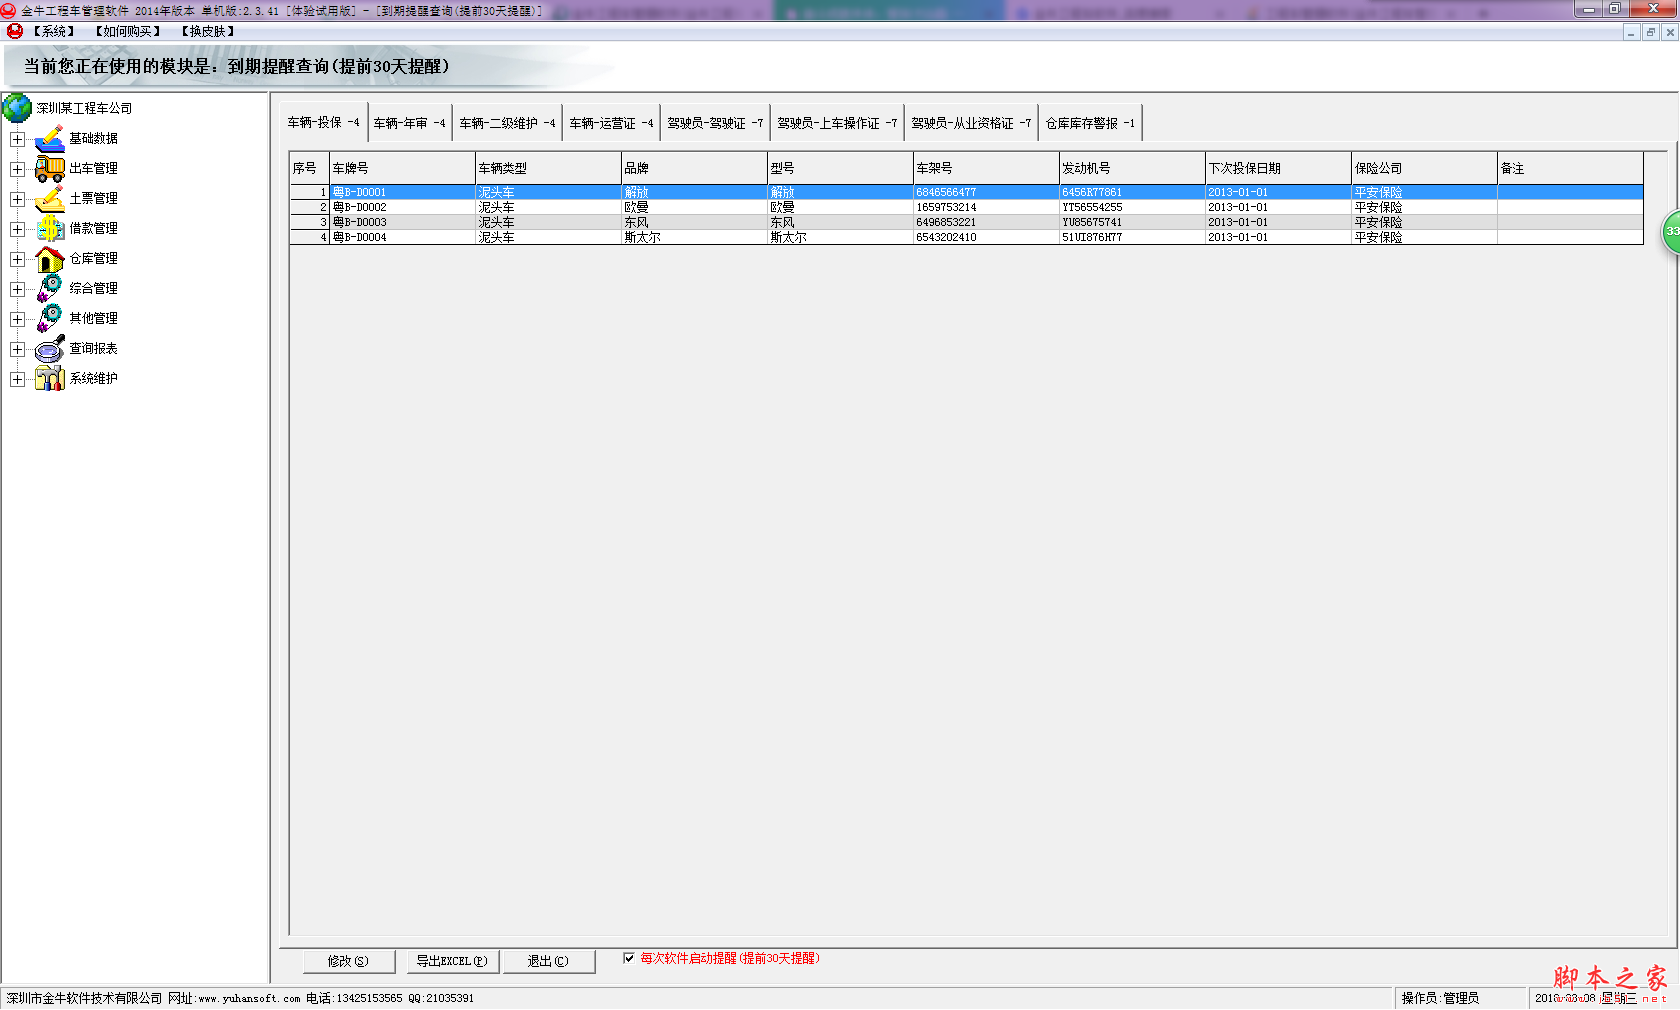Screen dimensions: 1680x1010
Task: Click the 导出EXCEL(P) button
Action: 452,961
